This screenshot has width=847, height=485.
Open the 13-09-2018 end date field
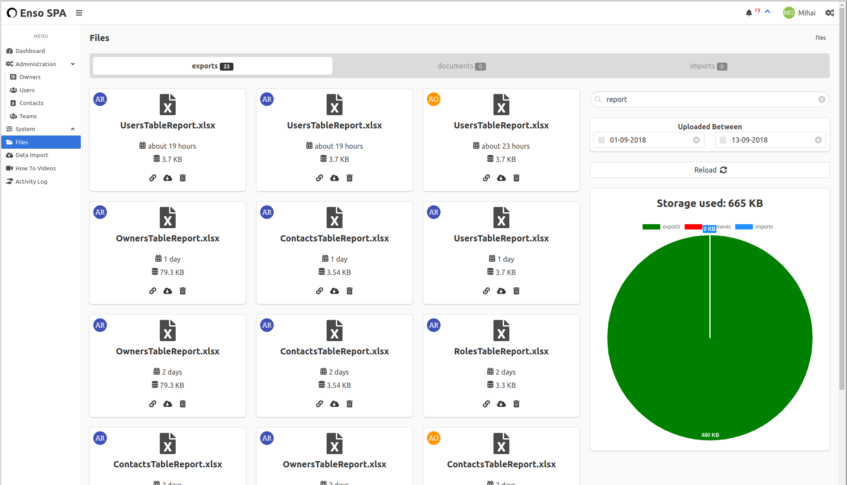coord(771,140)
